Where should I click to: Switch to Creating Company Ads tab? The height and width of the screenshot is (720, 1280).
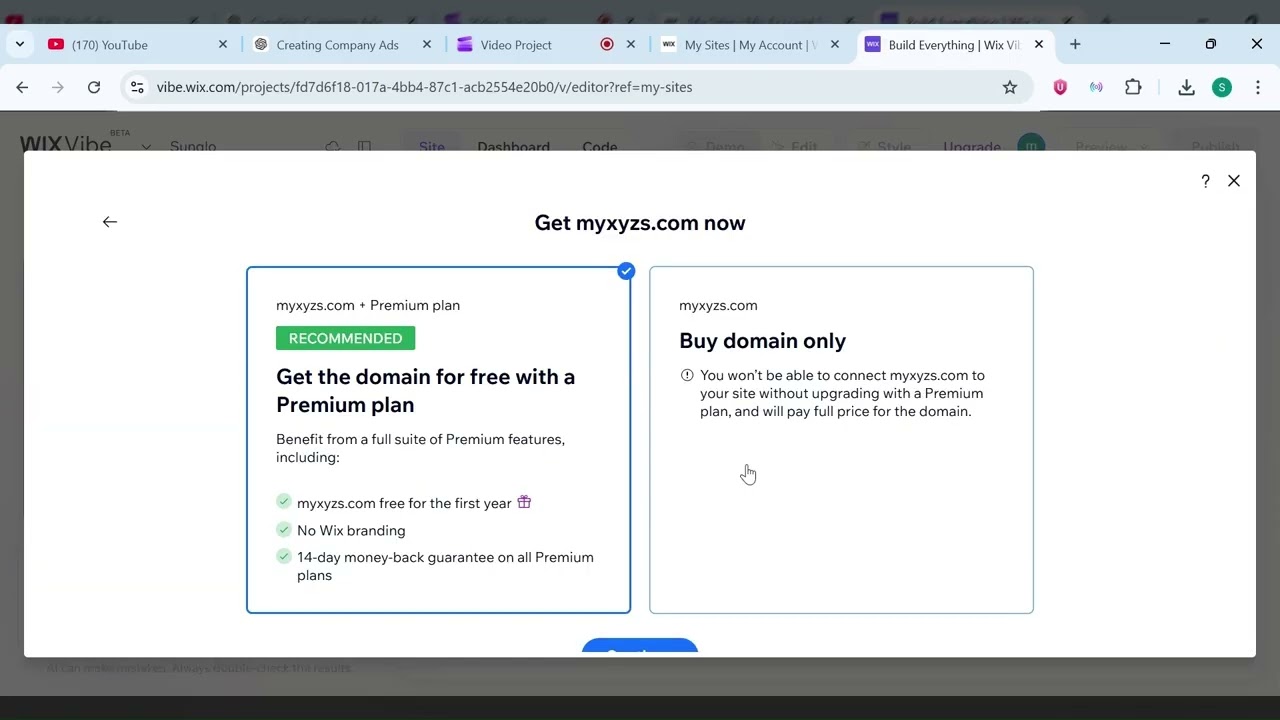coord(340,45)
